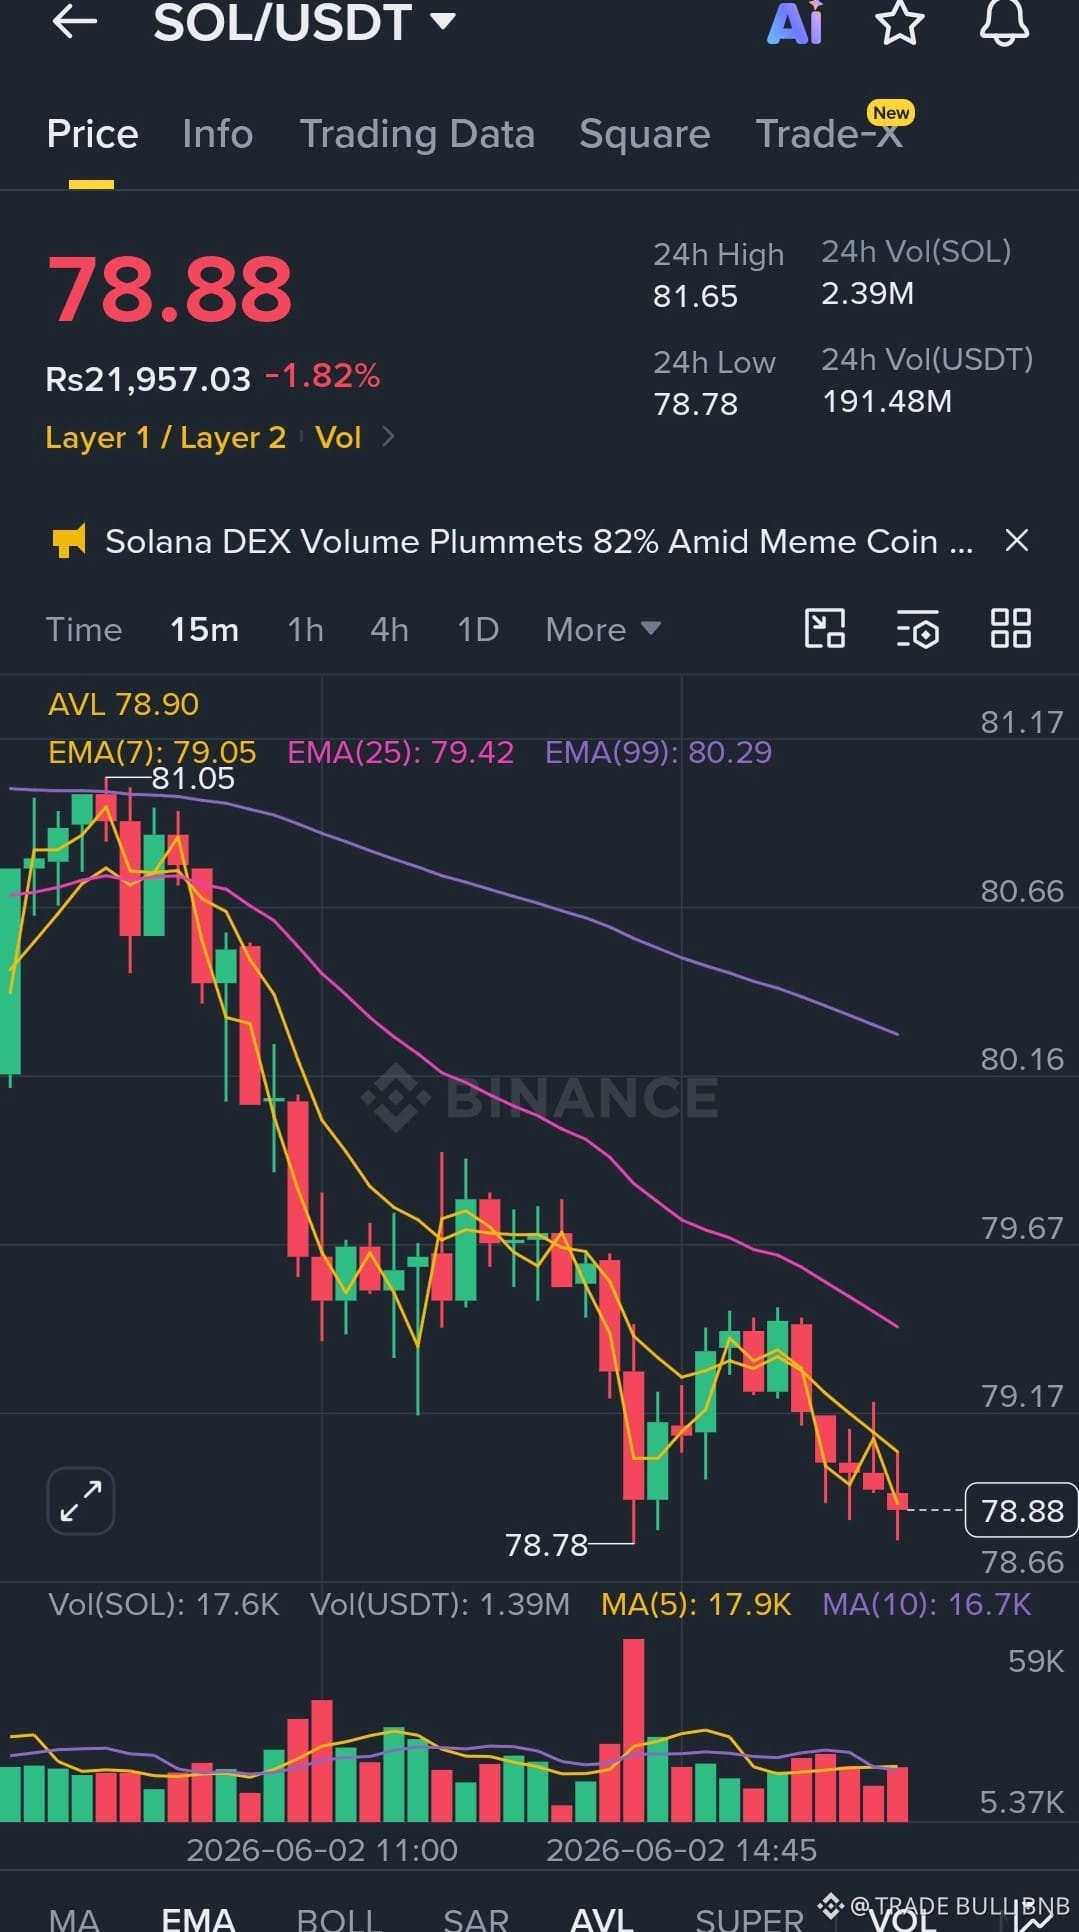Select the 1h interval
The image size is (1079, 1932).
click(305, 629)
